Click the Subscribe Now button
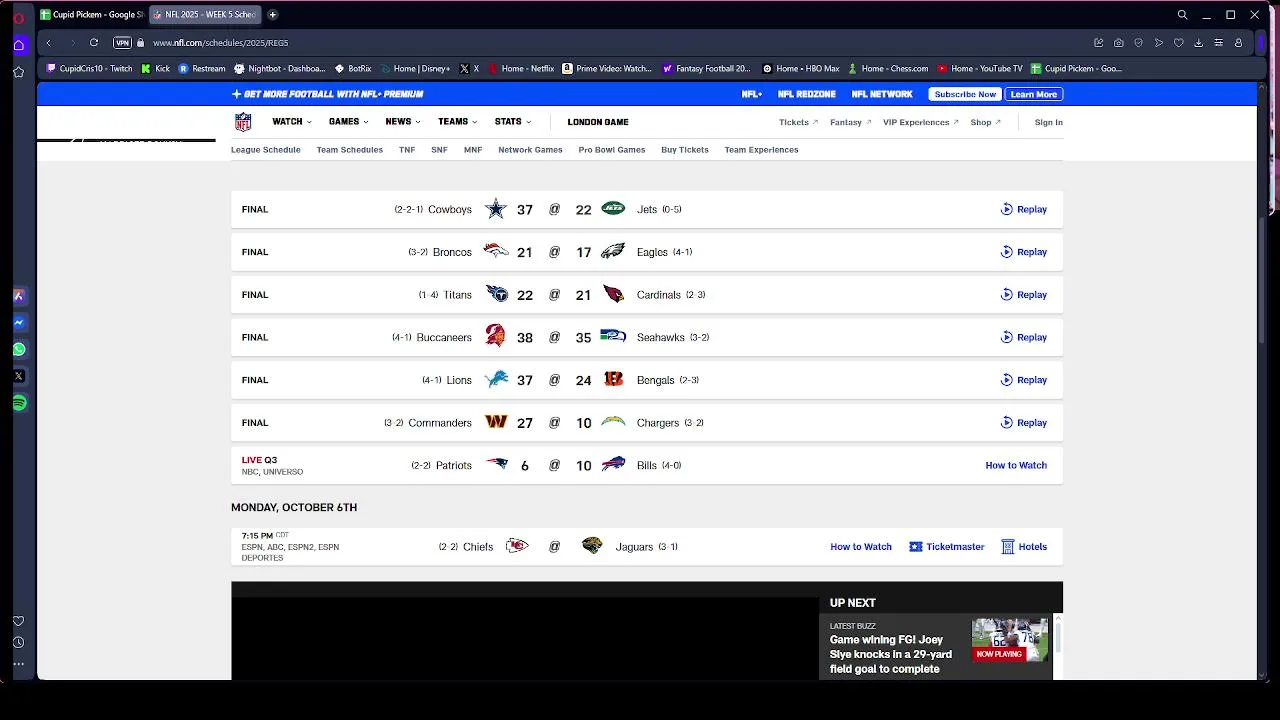This screenshot has width=1280, height=720. 965,94
